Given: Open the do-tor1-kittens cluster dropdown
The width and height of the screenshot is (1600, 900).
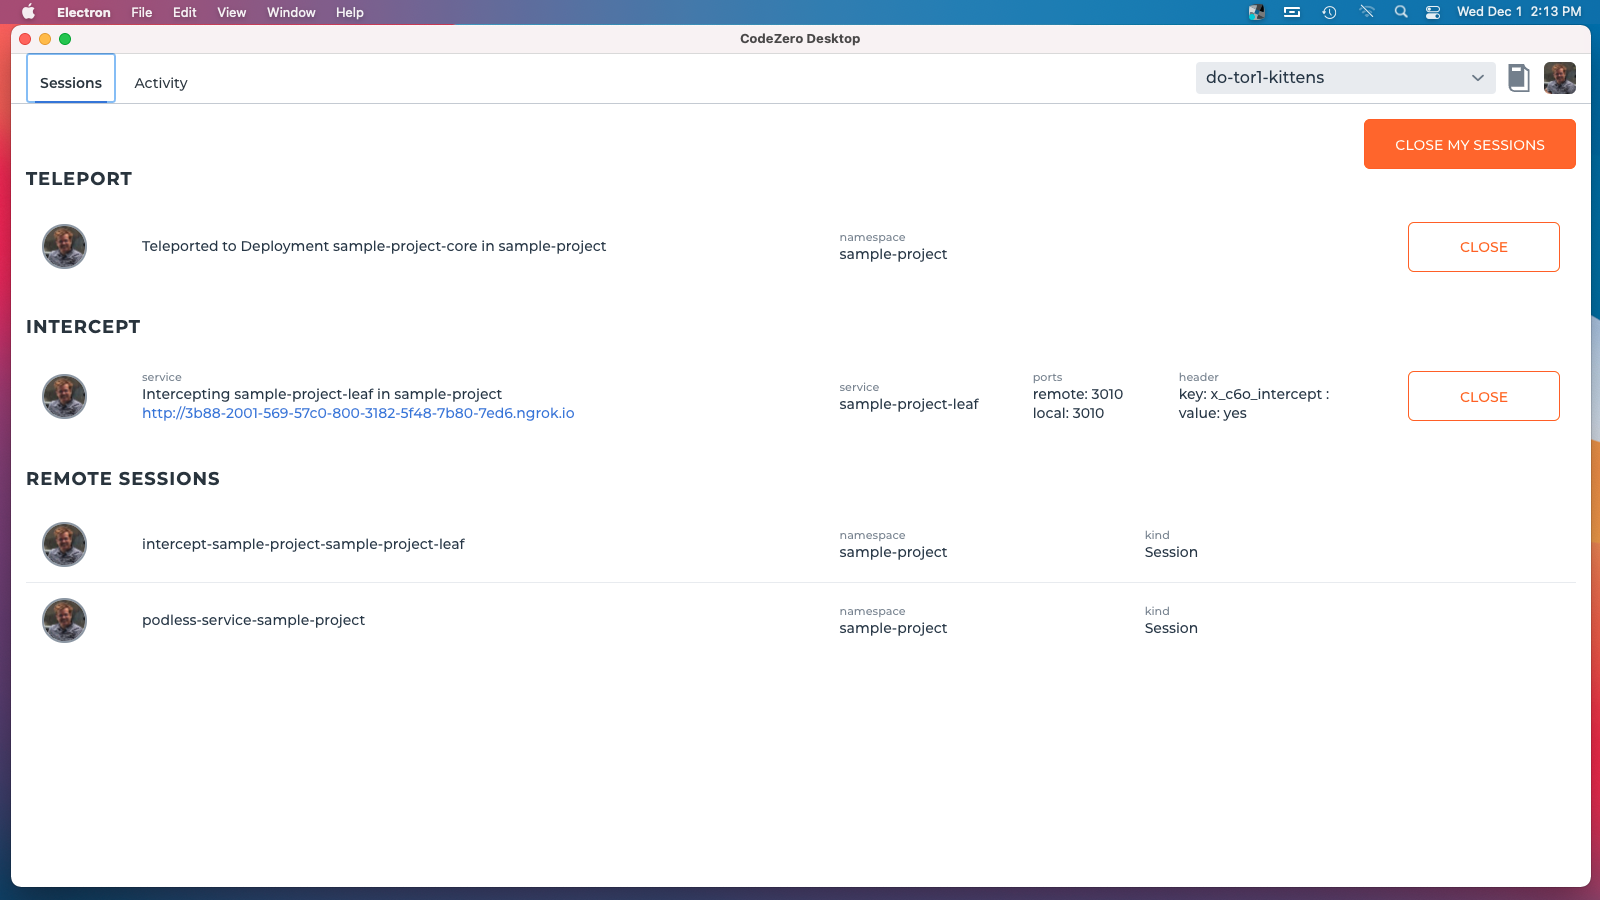Looking at the screenshot, I should pyautogui.click(x=1345, y=78).
